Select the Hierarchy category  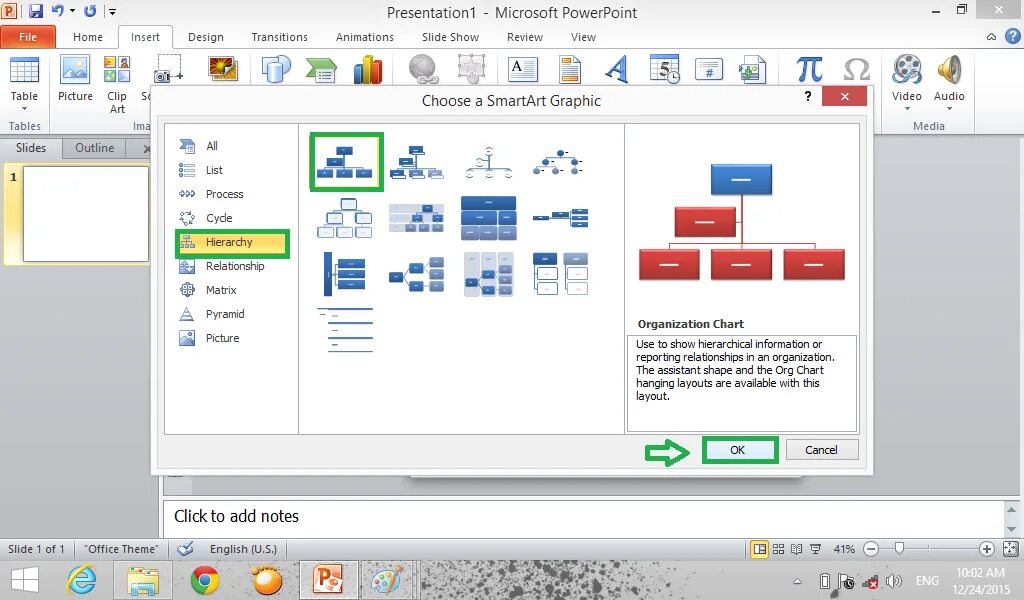point(231,242)
